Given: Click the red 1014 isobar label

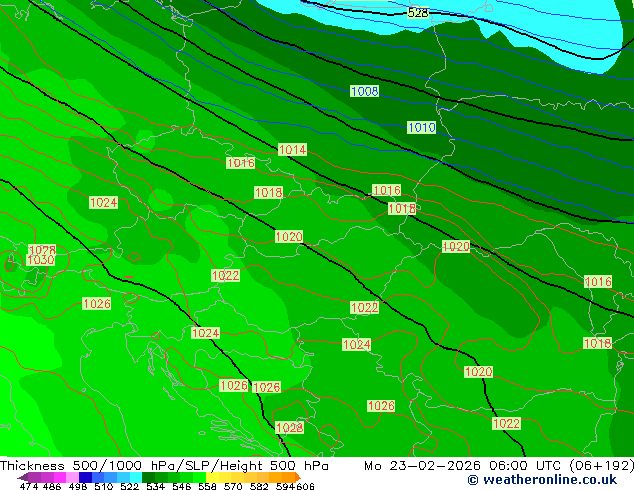Looking at the screenshot, I should click(x=292, y=150).
